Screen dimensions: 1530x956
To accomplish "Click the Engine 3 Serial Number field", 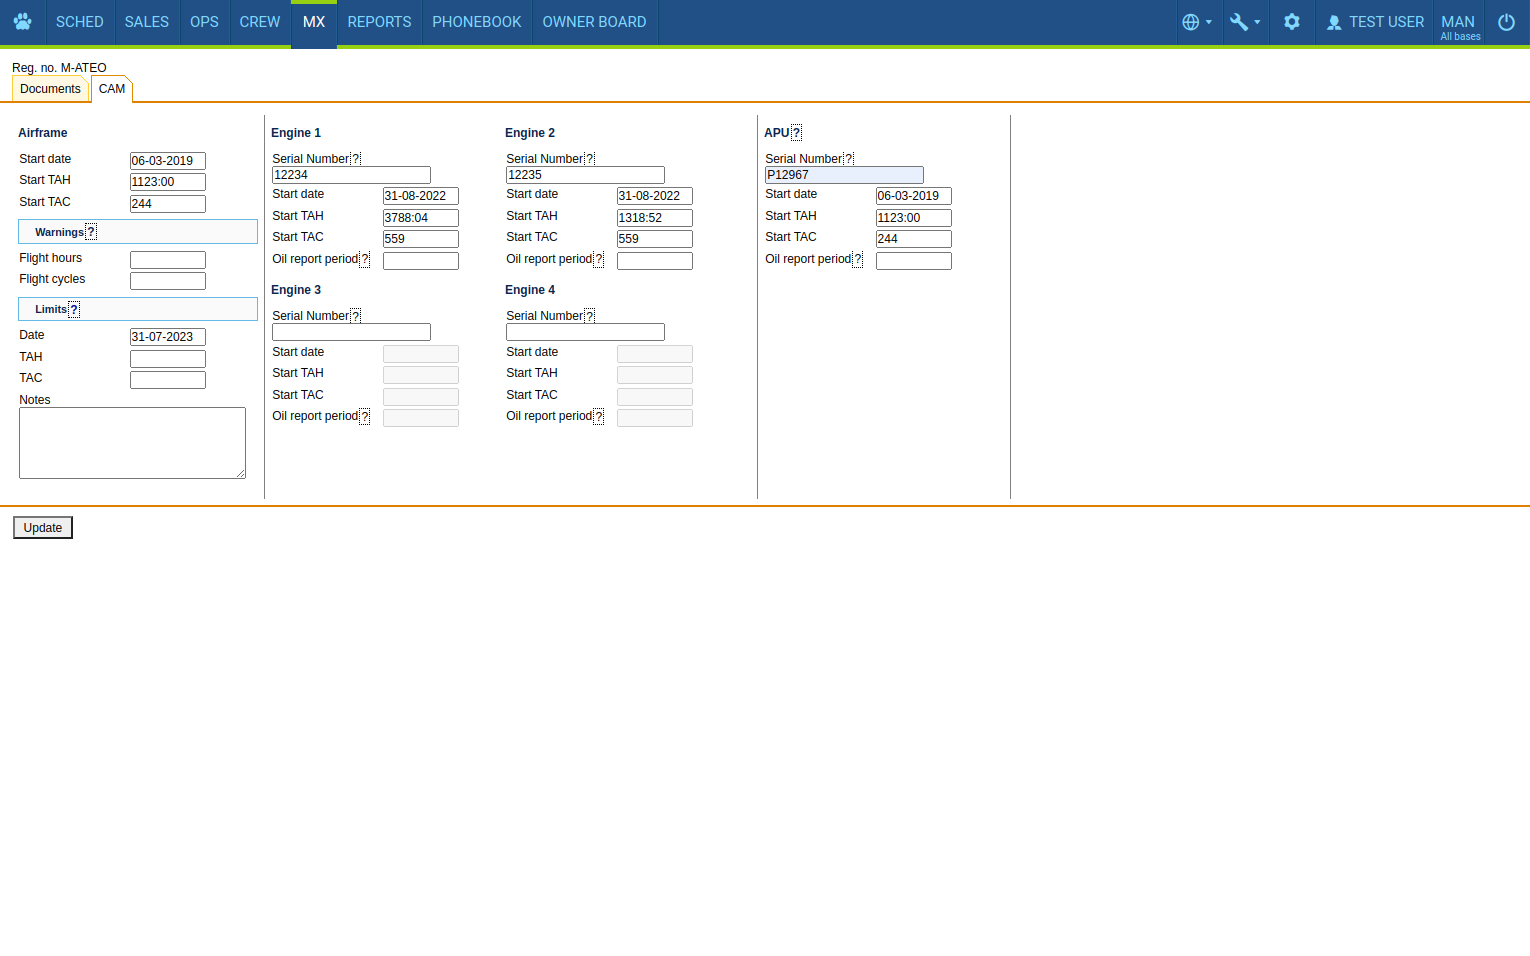I will [351, 332].
